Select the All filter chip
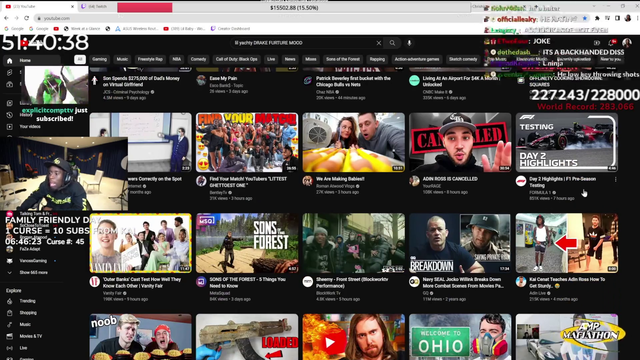This screenshot has height=360, width=640. click(80, 59)
